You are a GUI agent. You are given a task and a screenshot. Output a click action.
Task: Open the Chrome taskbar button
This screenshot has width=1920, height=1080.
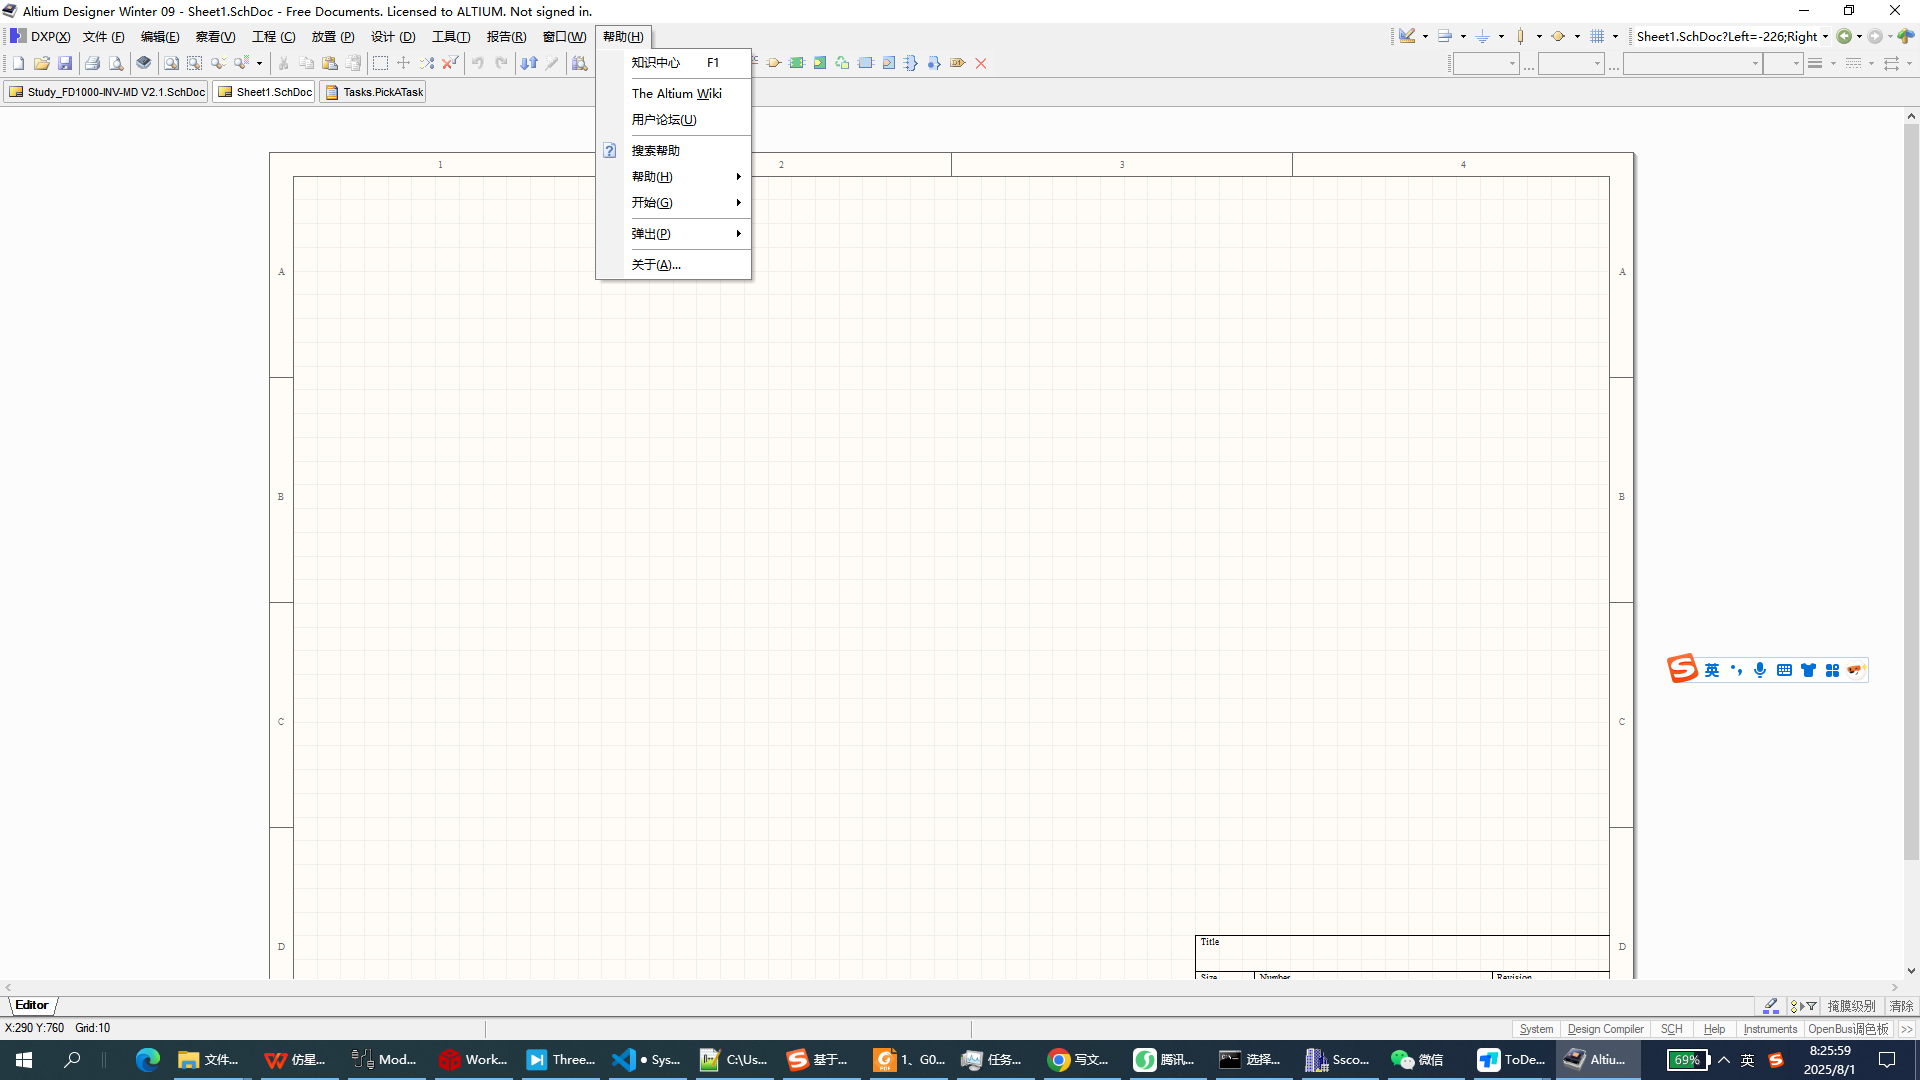coord(1078,1060)
